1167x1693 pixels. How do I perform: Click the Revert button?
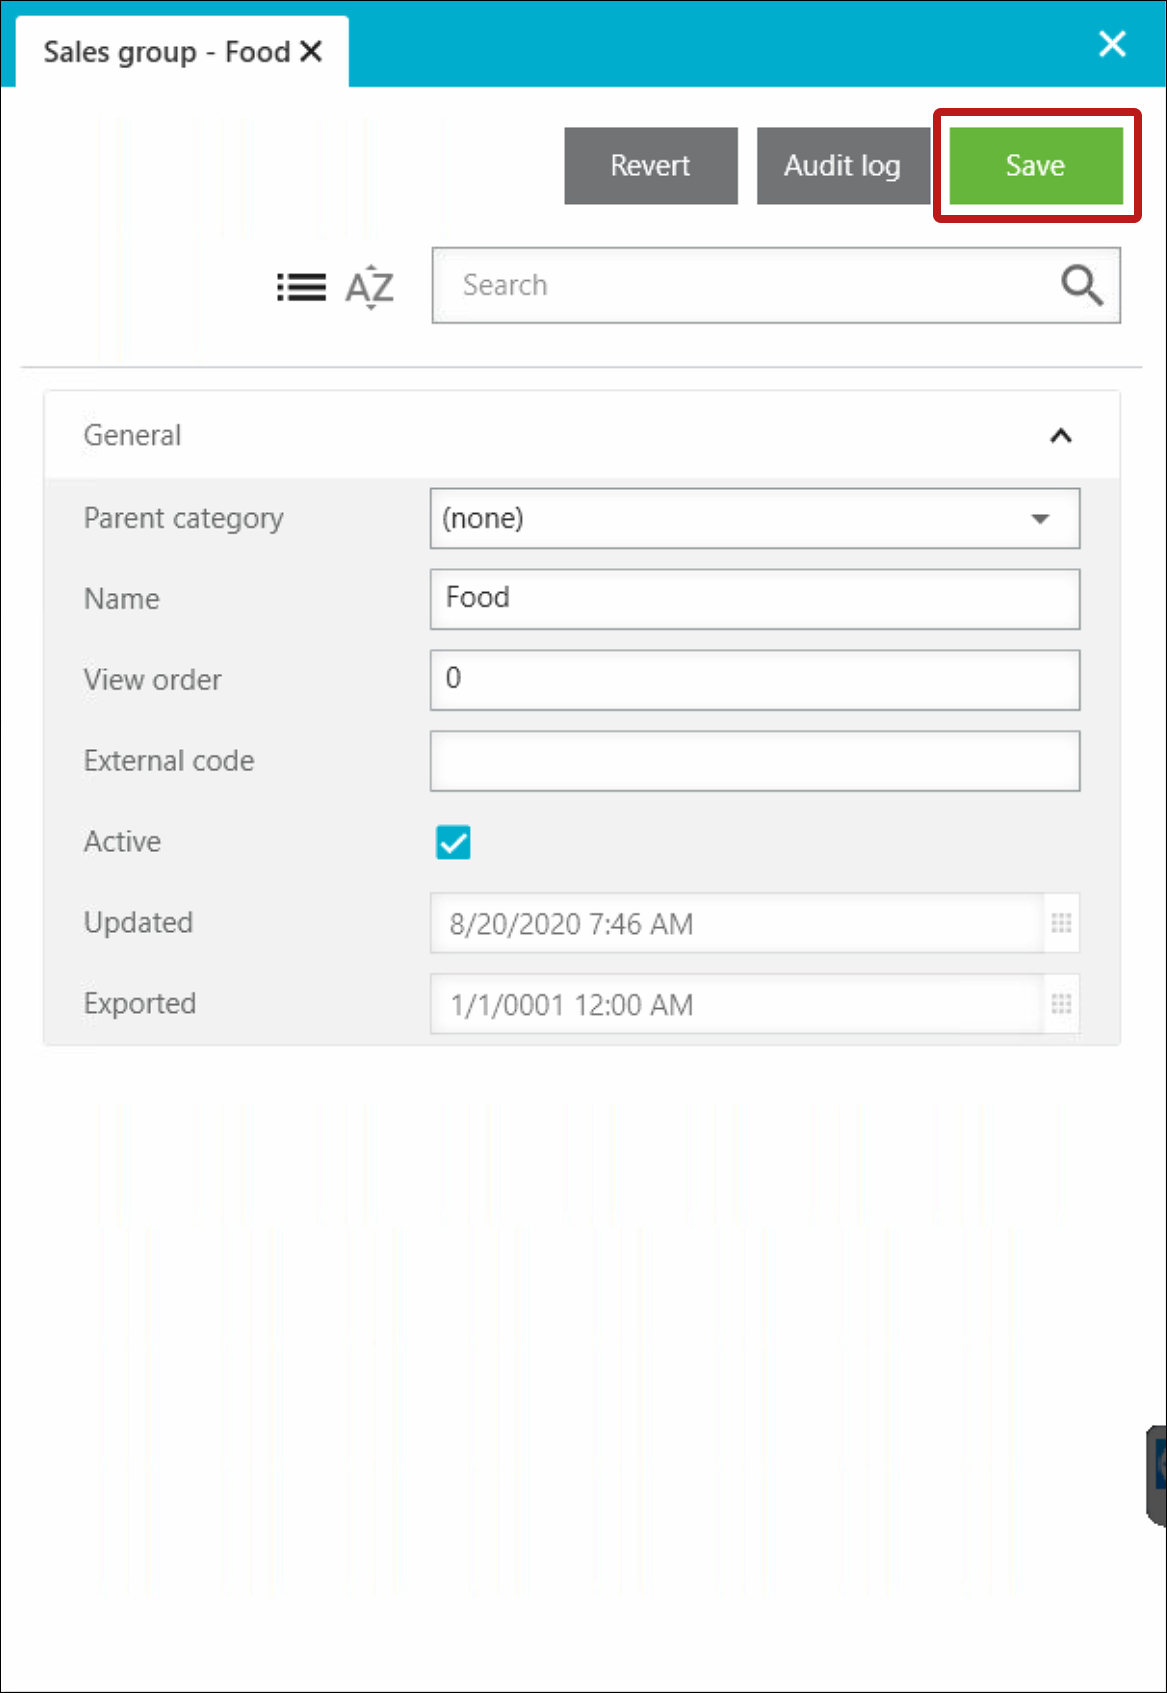(x=651, y=165)
